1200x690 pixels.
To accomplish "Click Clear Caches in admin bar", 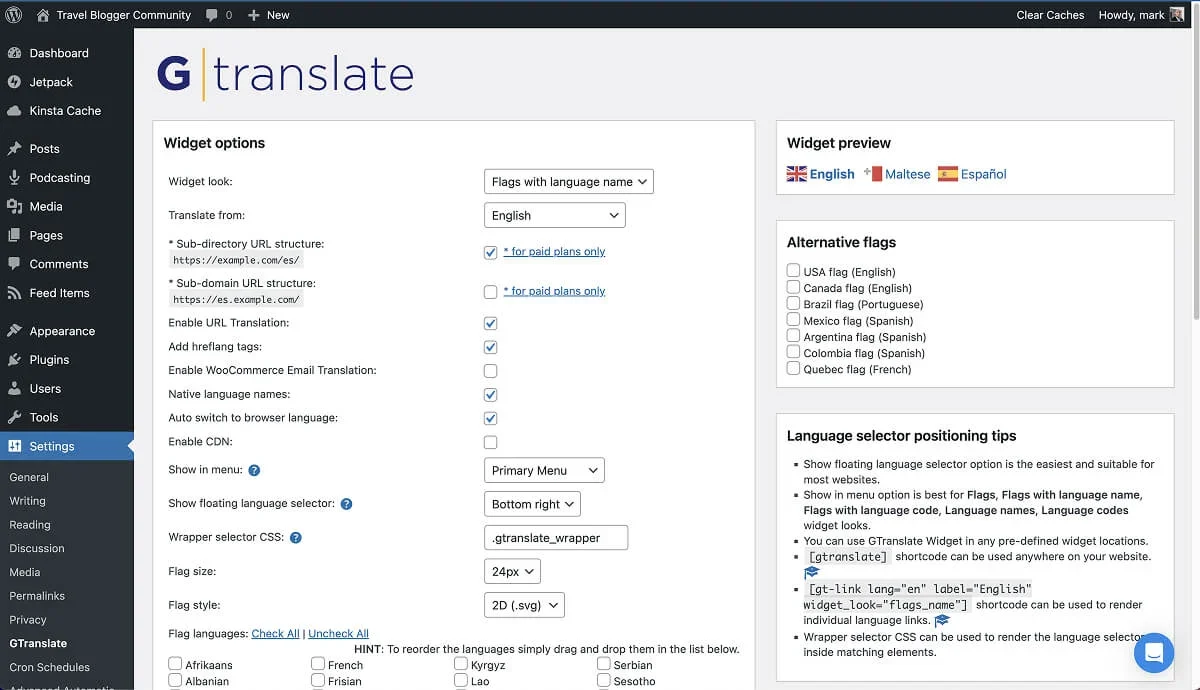I will (x=1050, y=15).
